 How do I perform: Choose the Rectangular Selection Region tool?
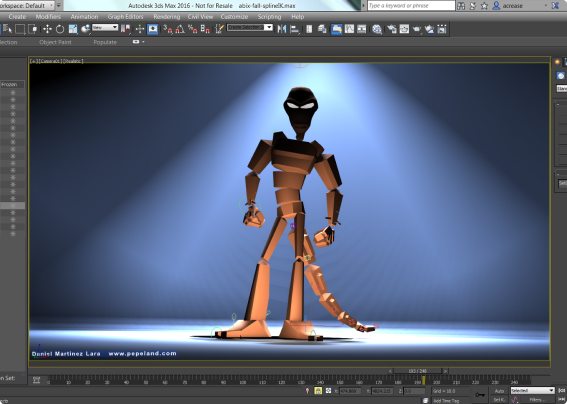[20, 29]
